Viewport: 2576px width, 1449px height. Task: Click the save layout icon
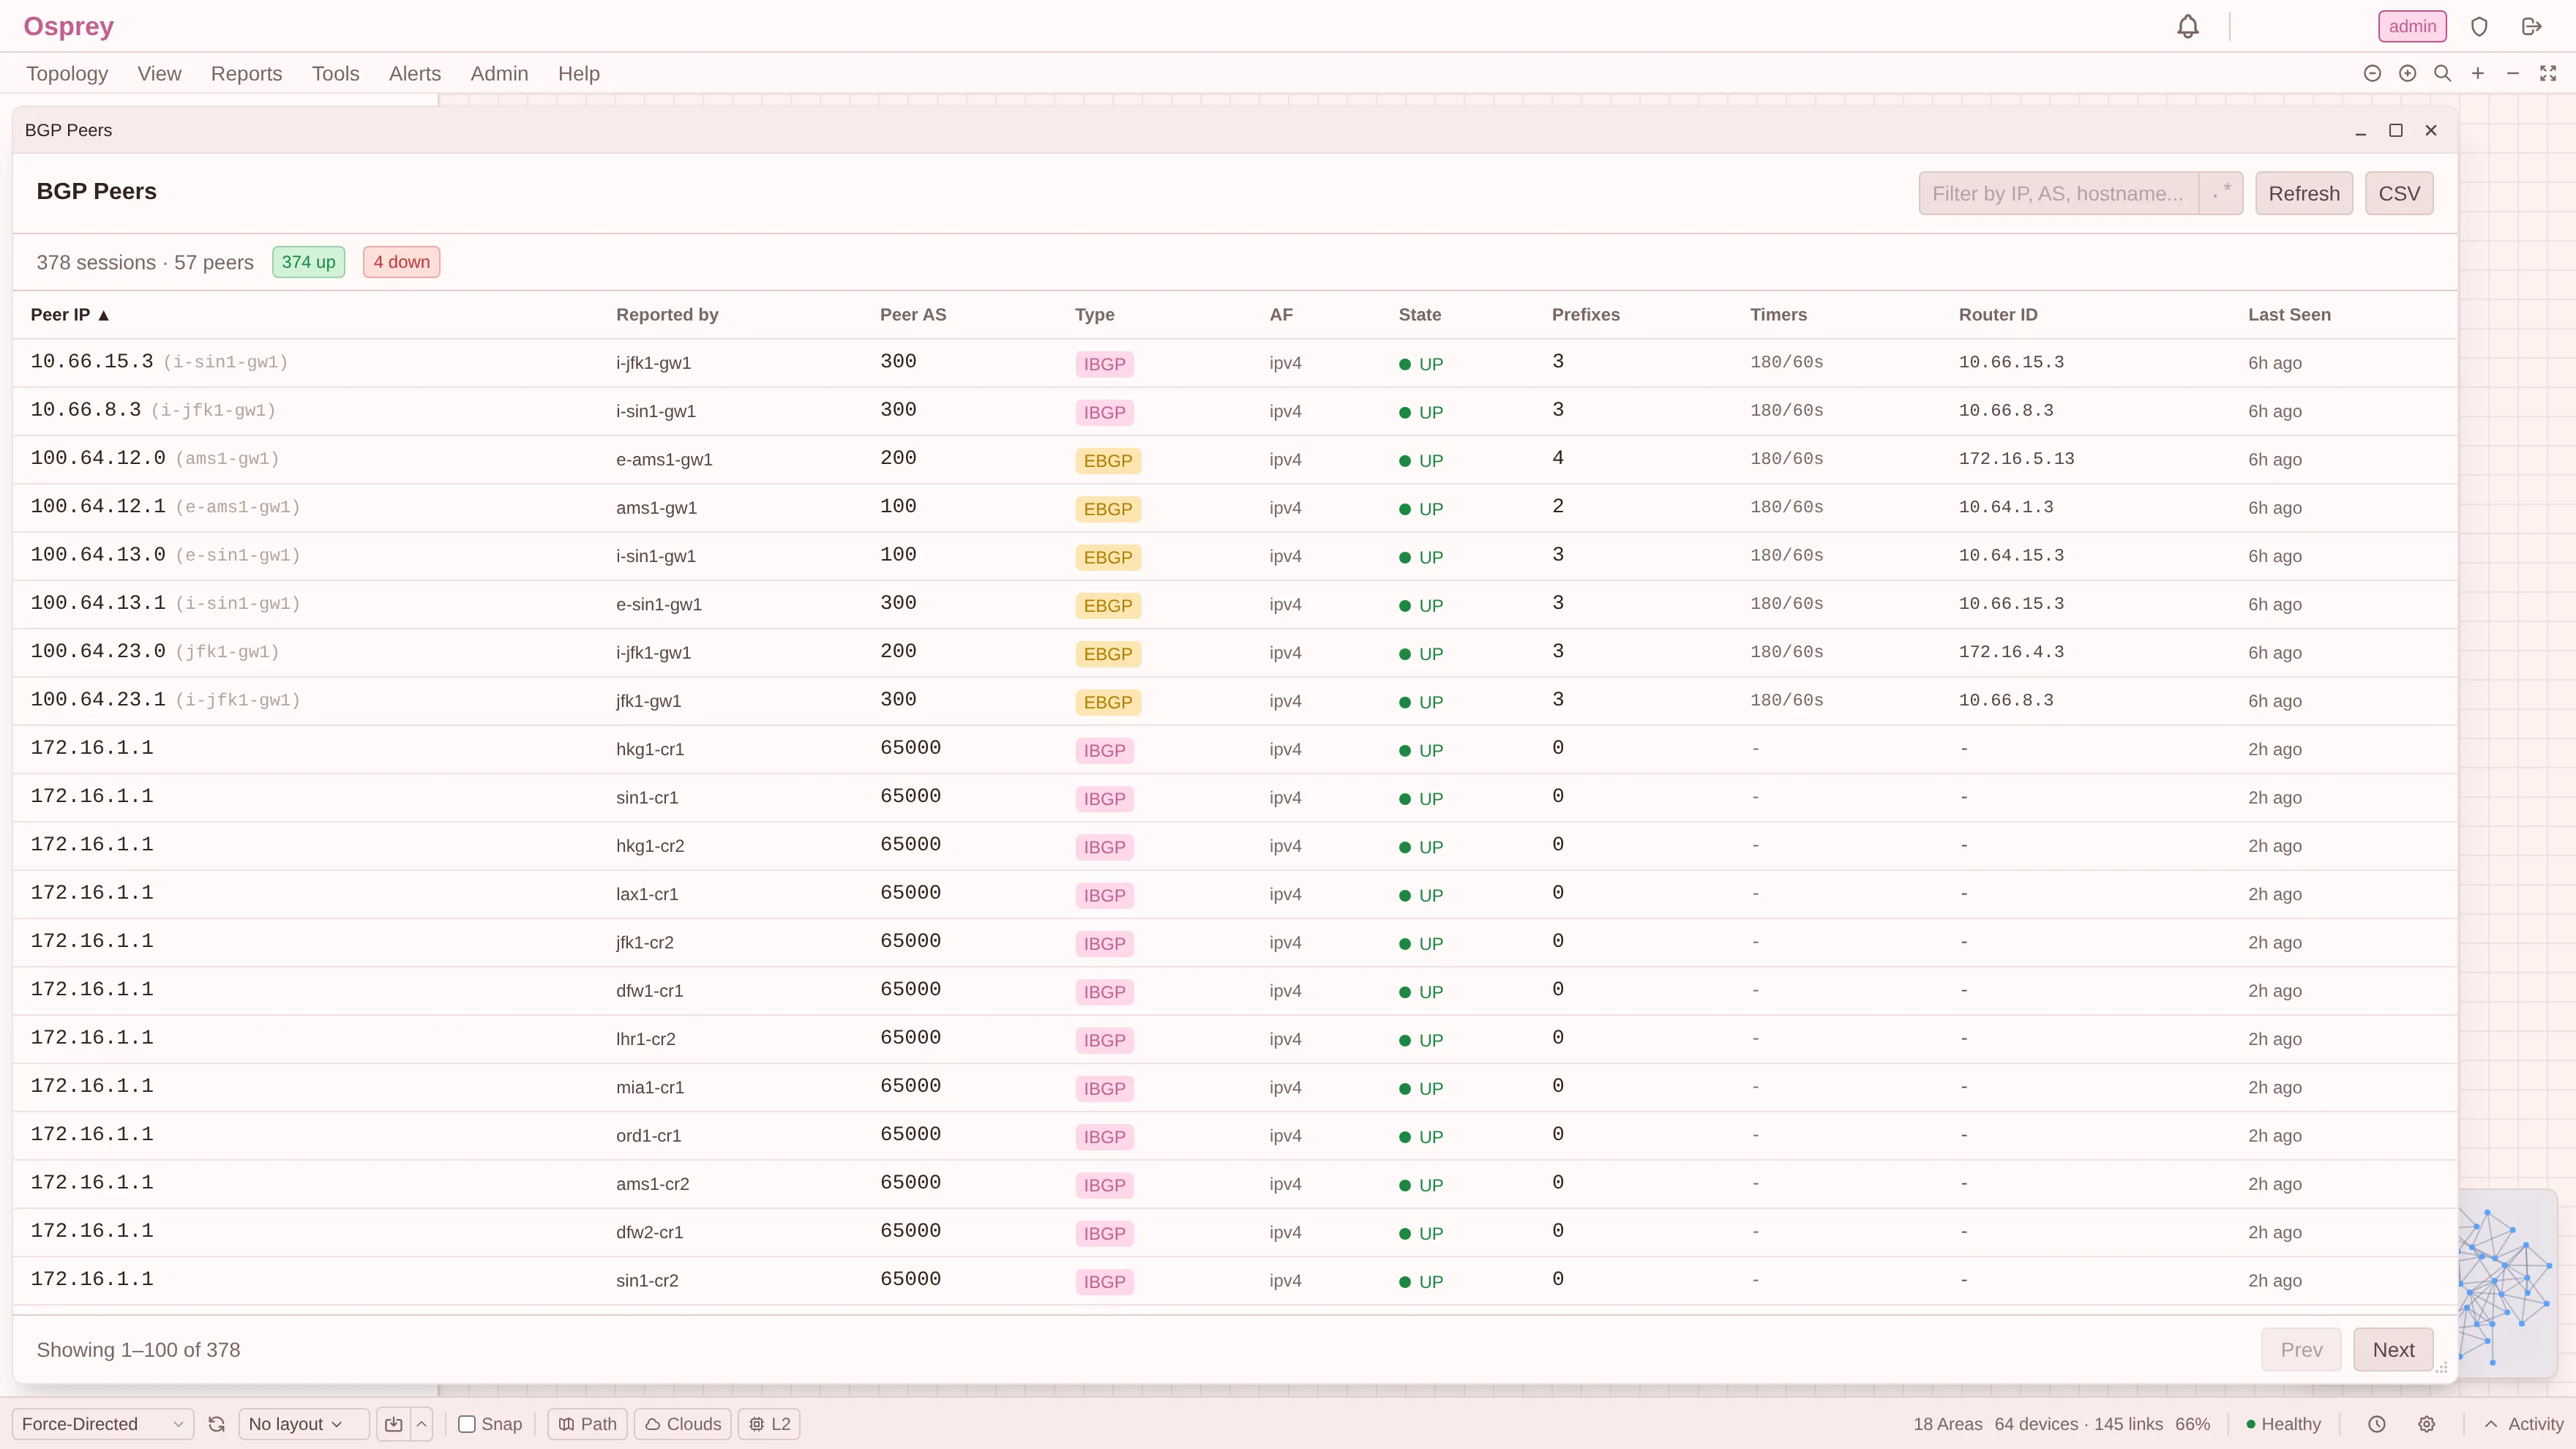(394, 1424)
